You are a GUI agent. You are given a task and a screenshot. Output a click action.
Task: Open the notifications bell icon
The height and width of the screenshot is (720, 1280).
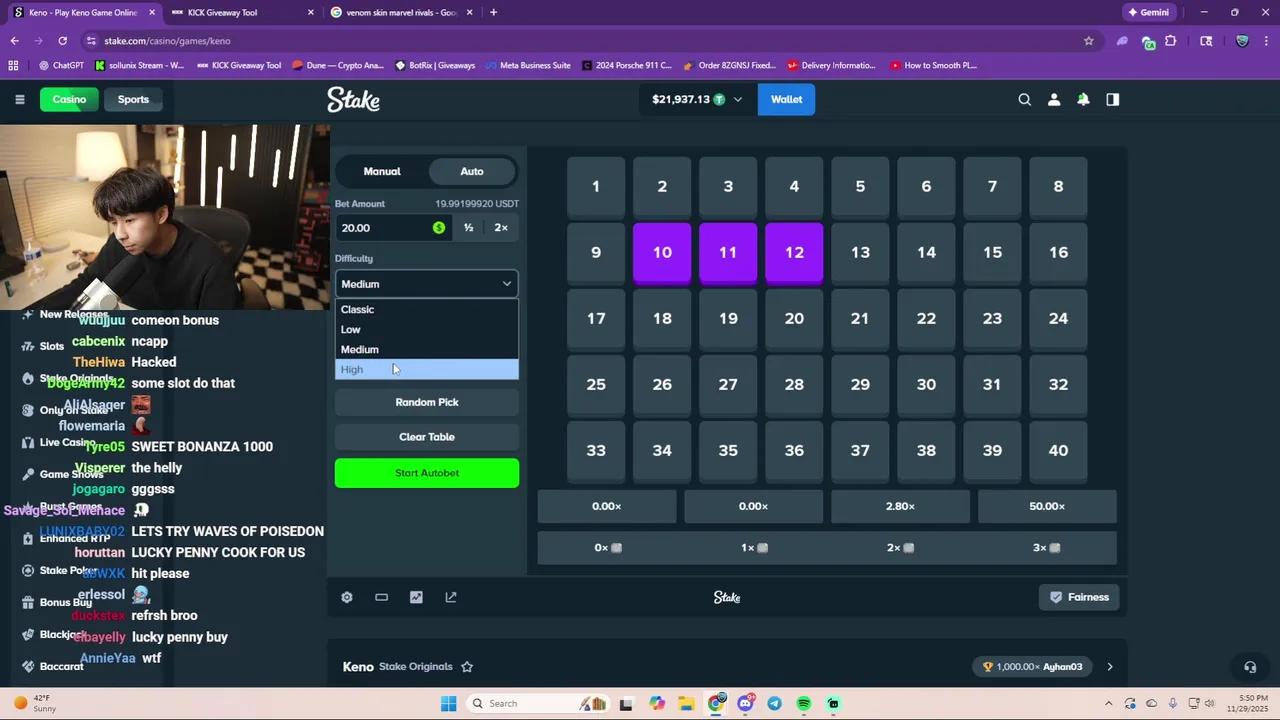pos(1083,99)
